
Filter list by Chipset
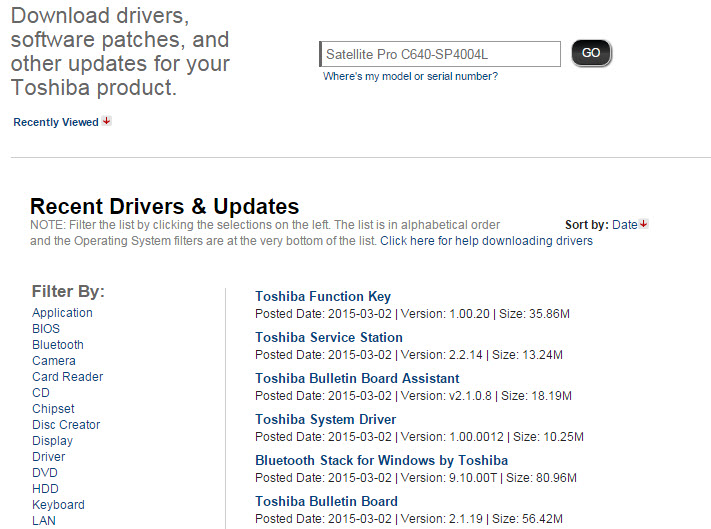53,409
